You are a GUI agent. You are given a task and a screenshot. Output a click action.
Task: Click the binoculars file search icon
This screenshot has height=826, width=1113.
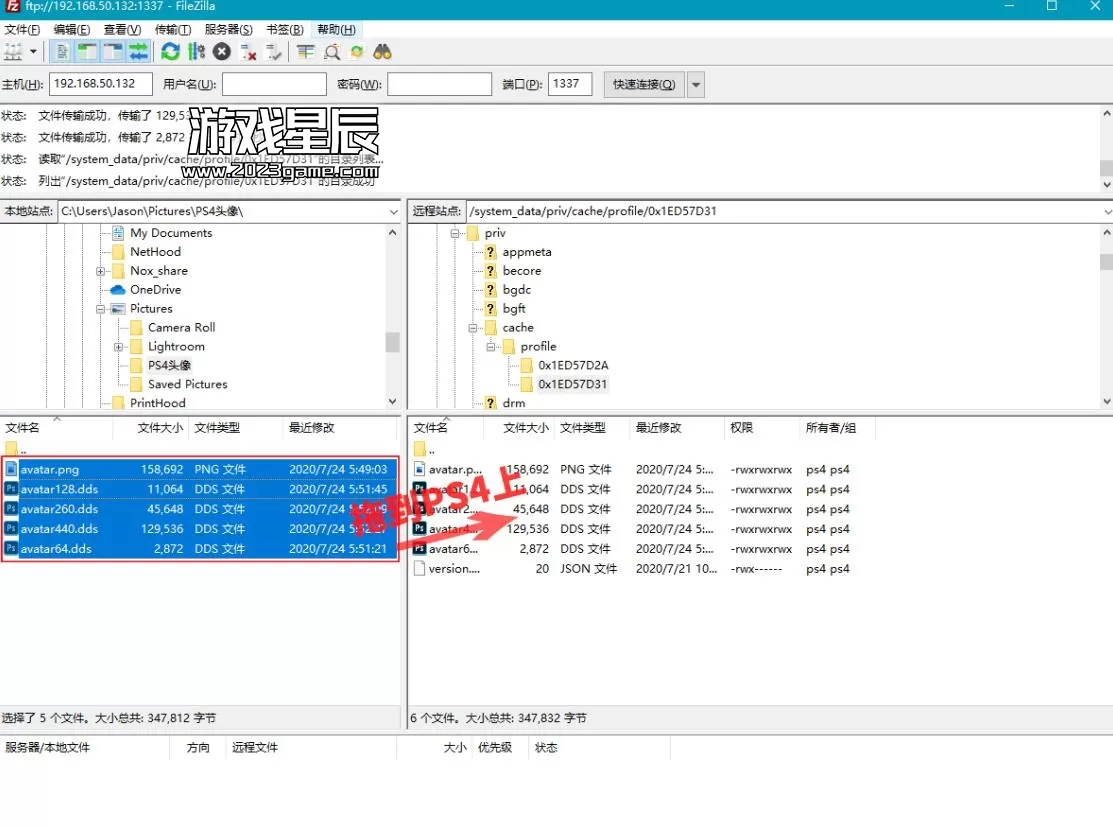(383, 51)
